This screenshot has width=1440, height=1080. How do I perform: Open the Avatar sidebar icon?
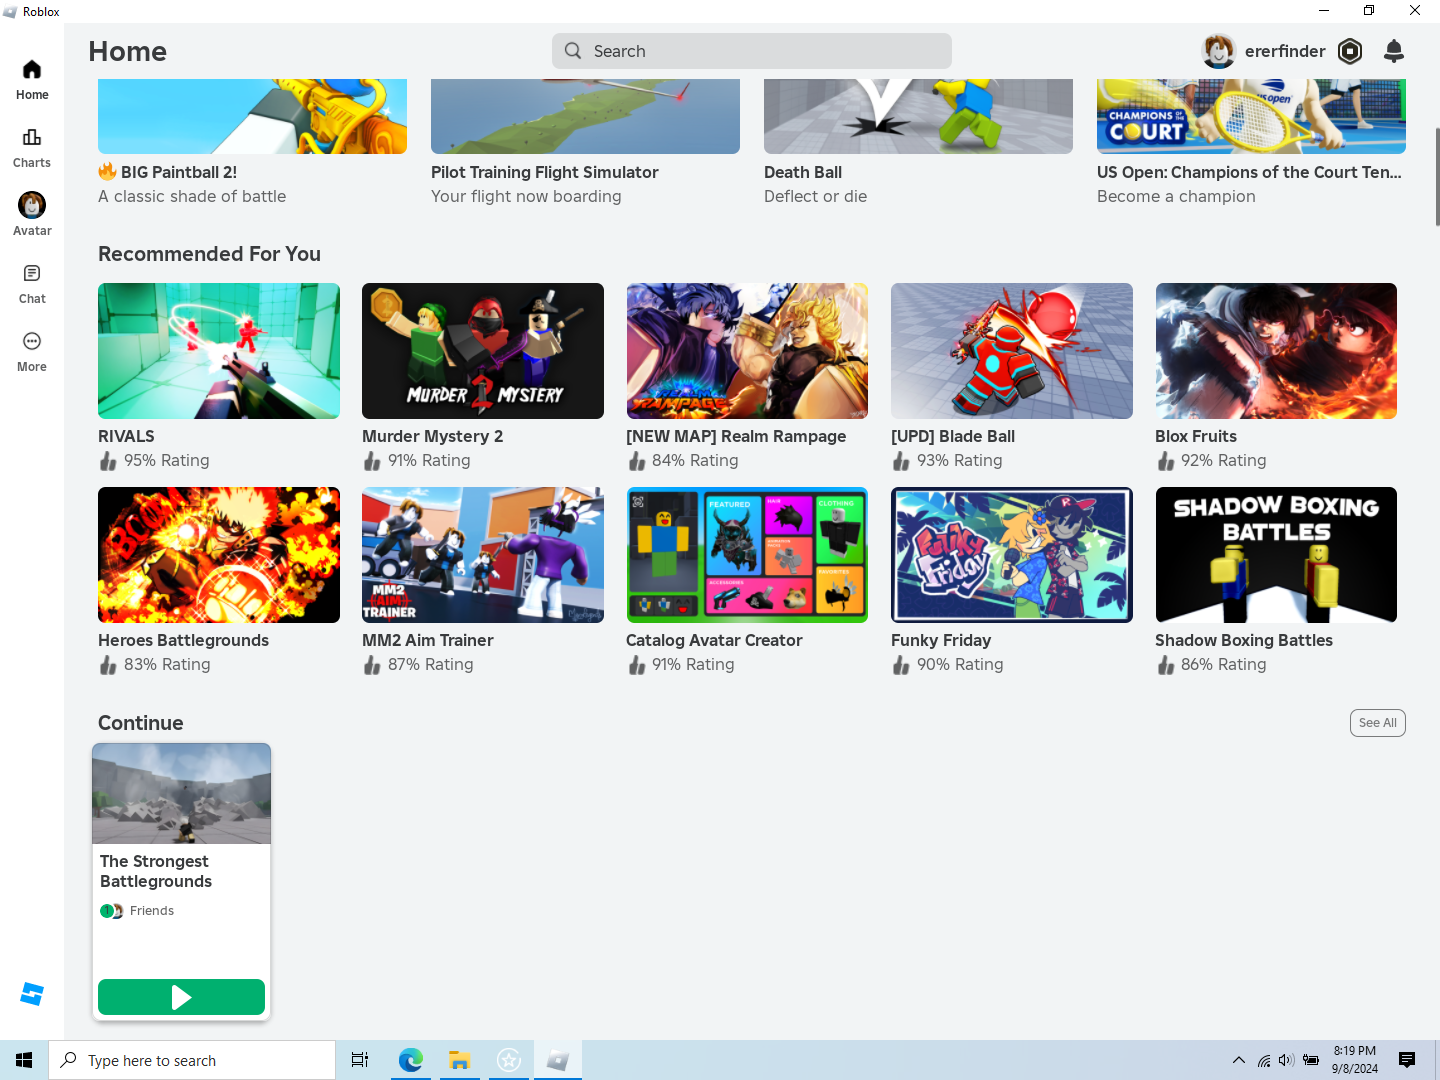pos(32,205)
